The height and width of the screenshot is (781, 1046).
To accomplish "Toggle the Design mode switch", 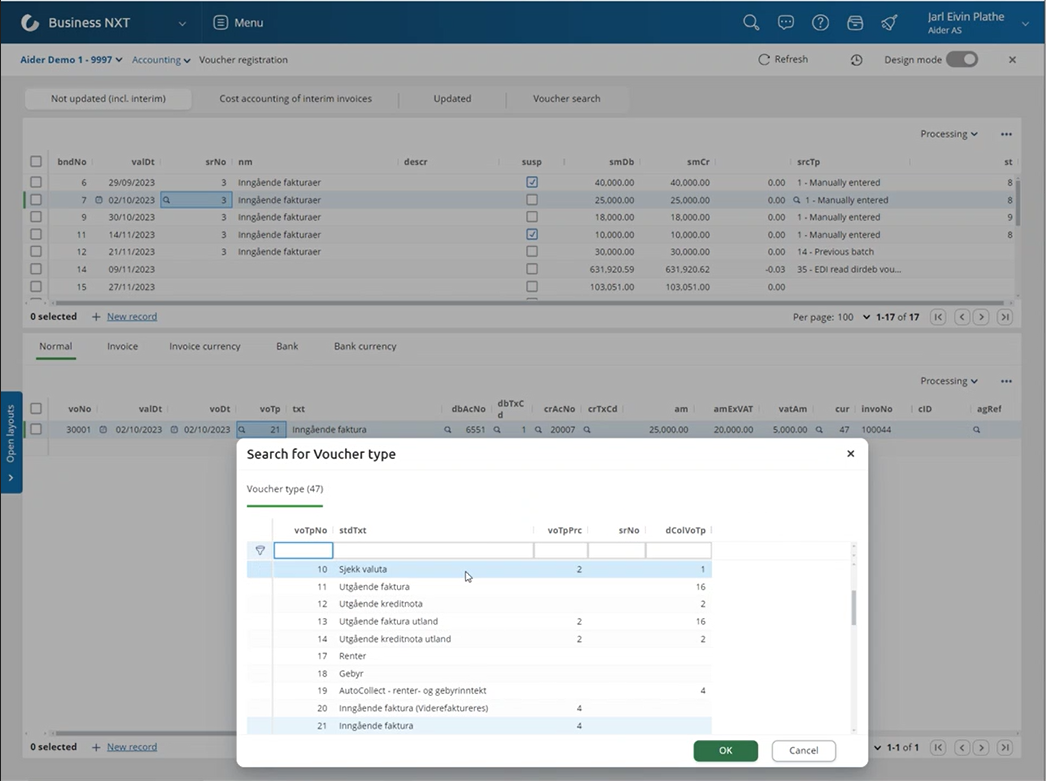I will (962, 60).
